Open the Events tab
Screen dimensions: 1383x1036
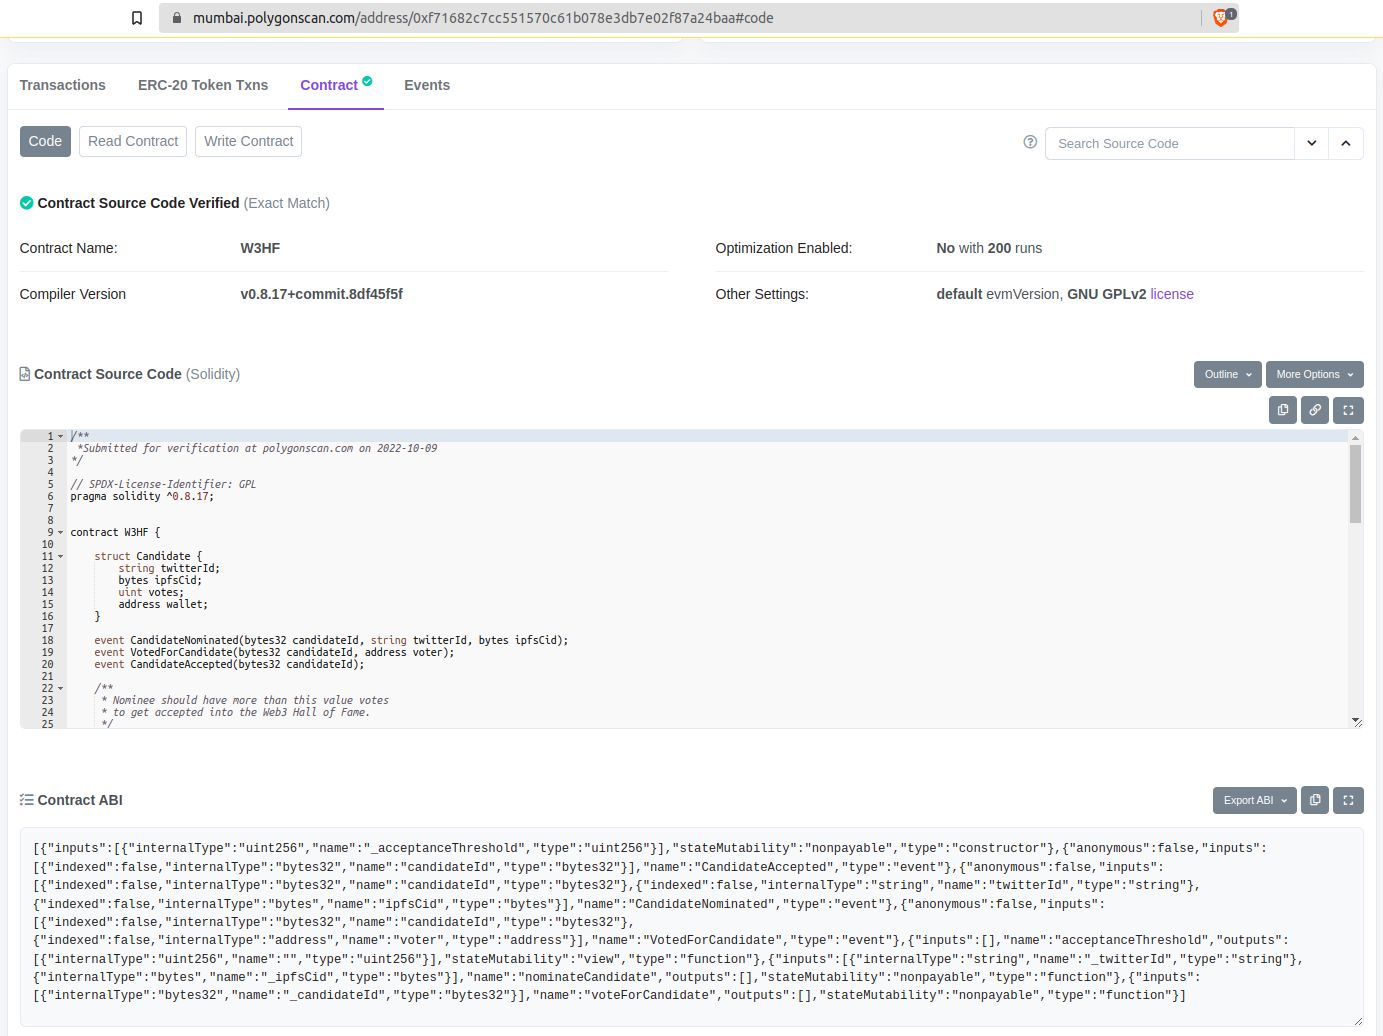coord(427,85)
